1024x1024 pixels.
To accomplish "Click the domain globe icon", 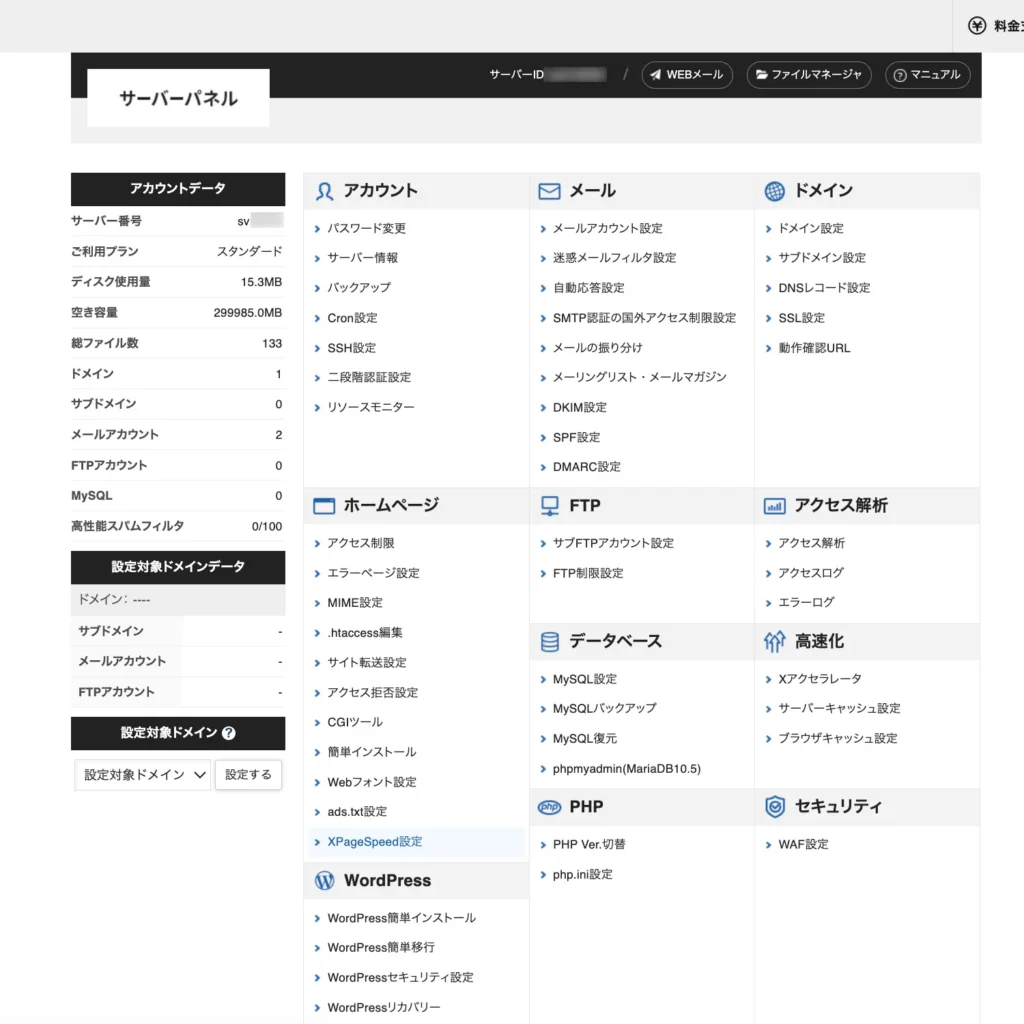I will 774,191.
